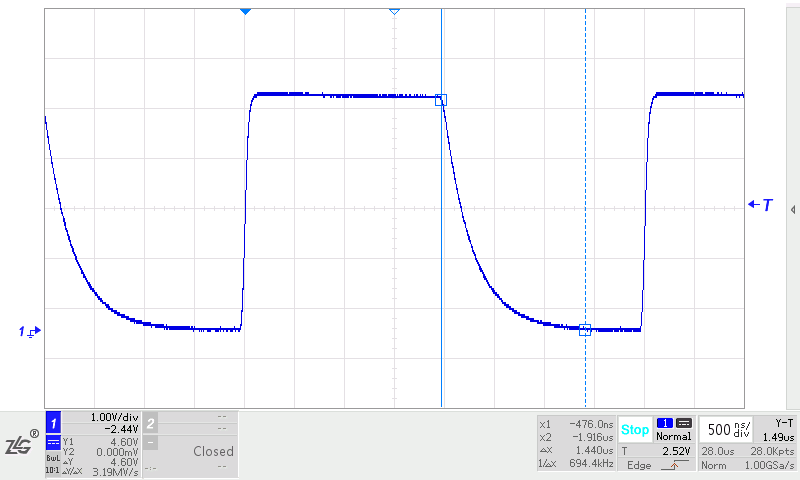Toggle the Stop run state button

pyautogui.click(x=635, y=430)
